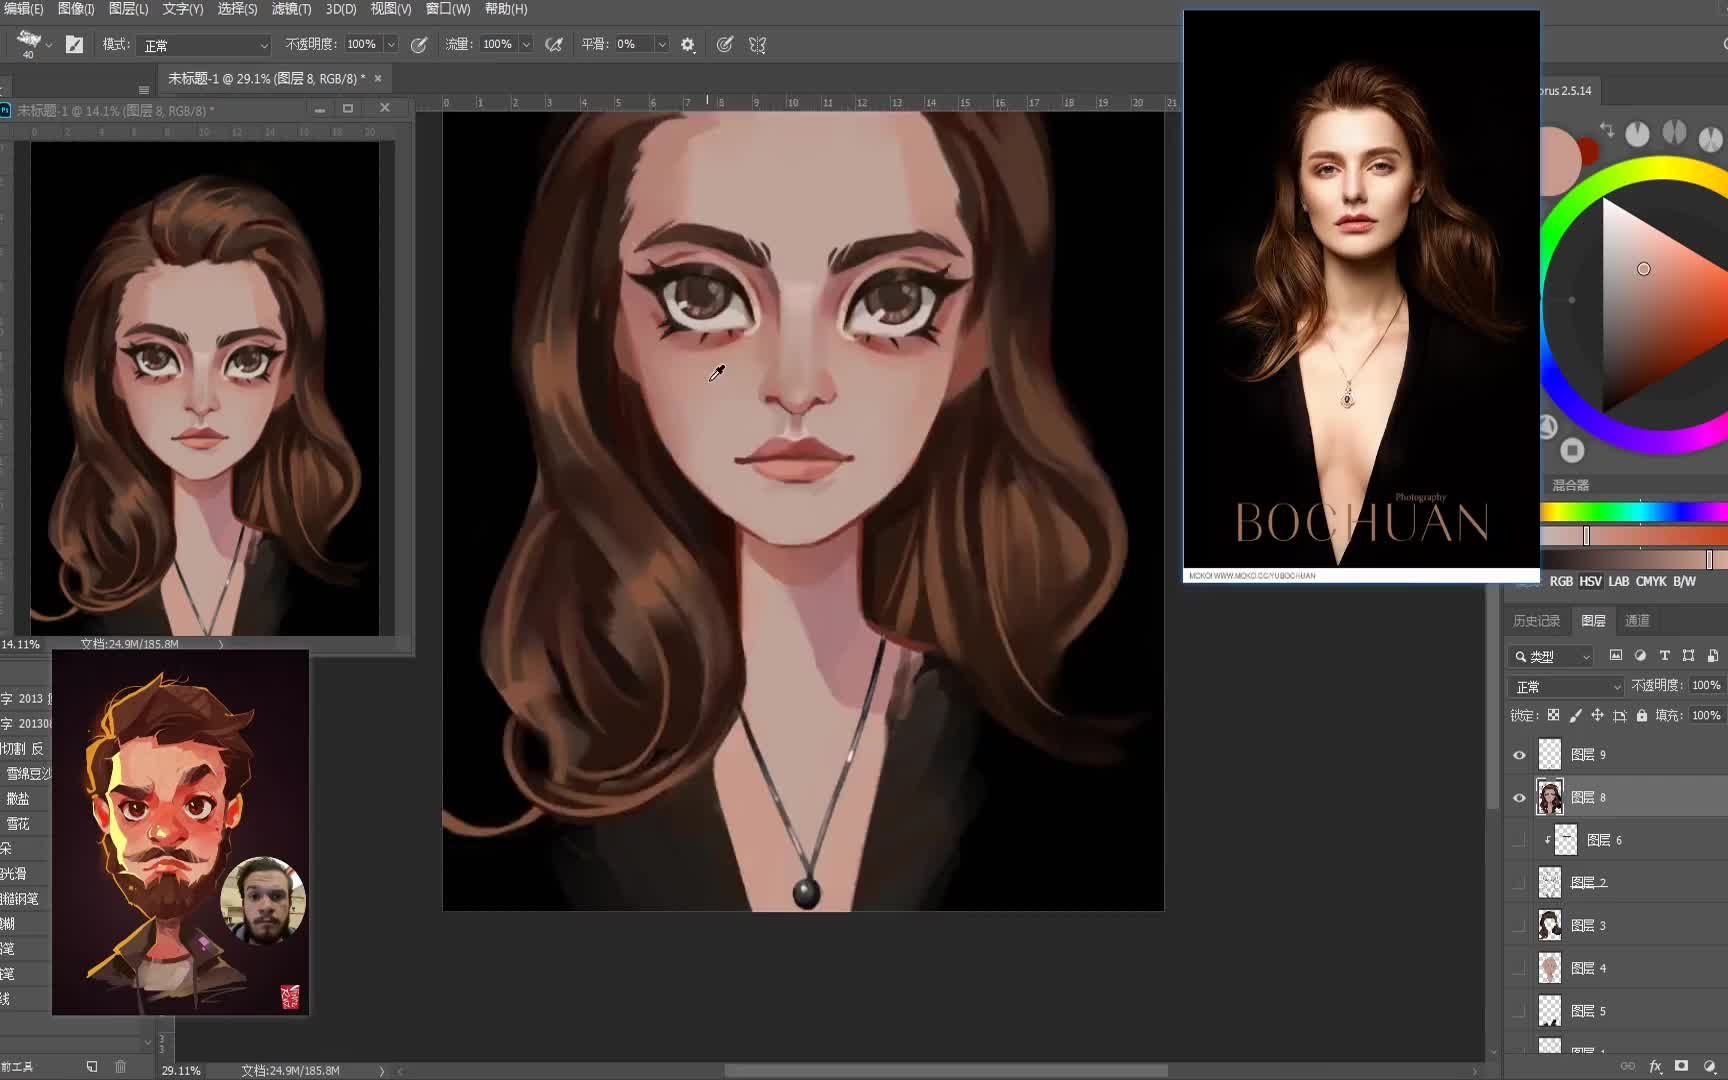Select the 图层 3 layer thumbnail

click(x=1549, y=926)
